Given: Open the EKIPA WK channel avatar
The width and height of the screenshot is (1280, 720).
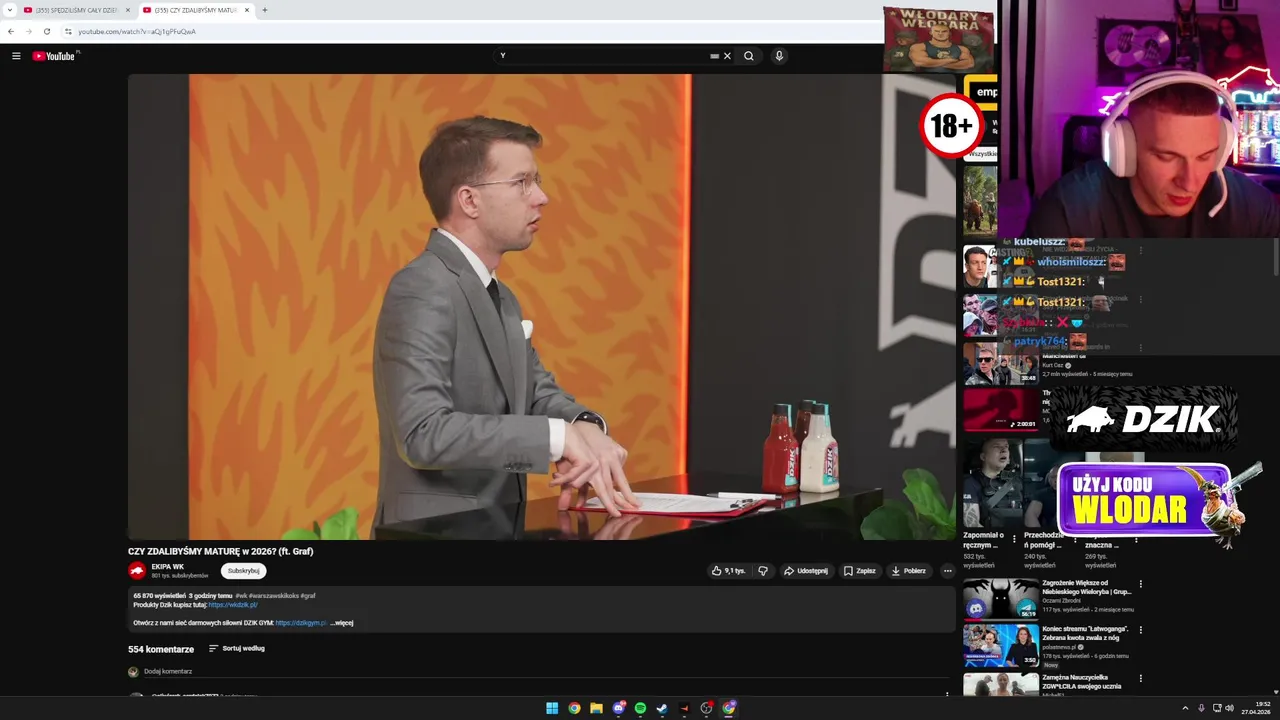Looking at the screenshot, I should coord(137,570).
